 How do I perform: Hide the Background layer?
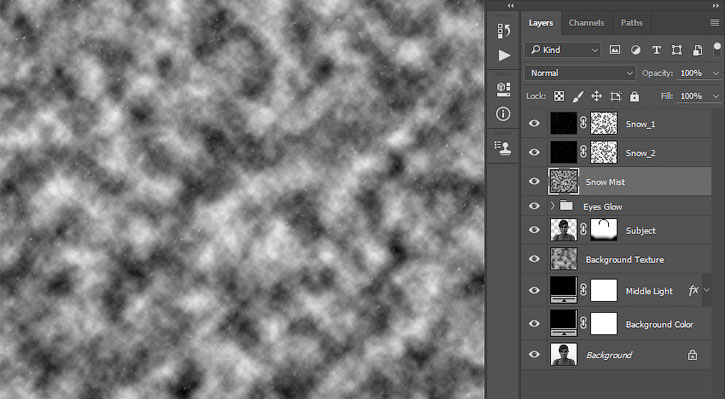click(534, 354)
